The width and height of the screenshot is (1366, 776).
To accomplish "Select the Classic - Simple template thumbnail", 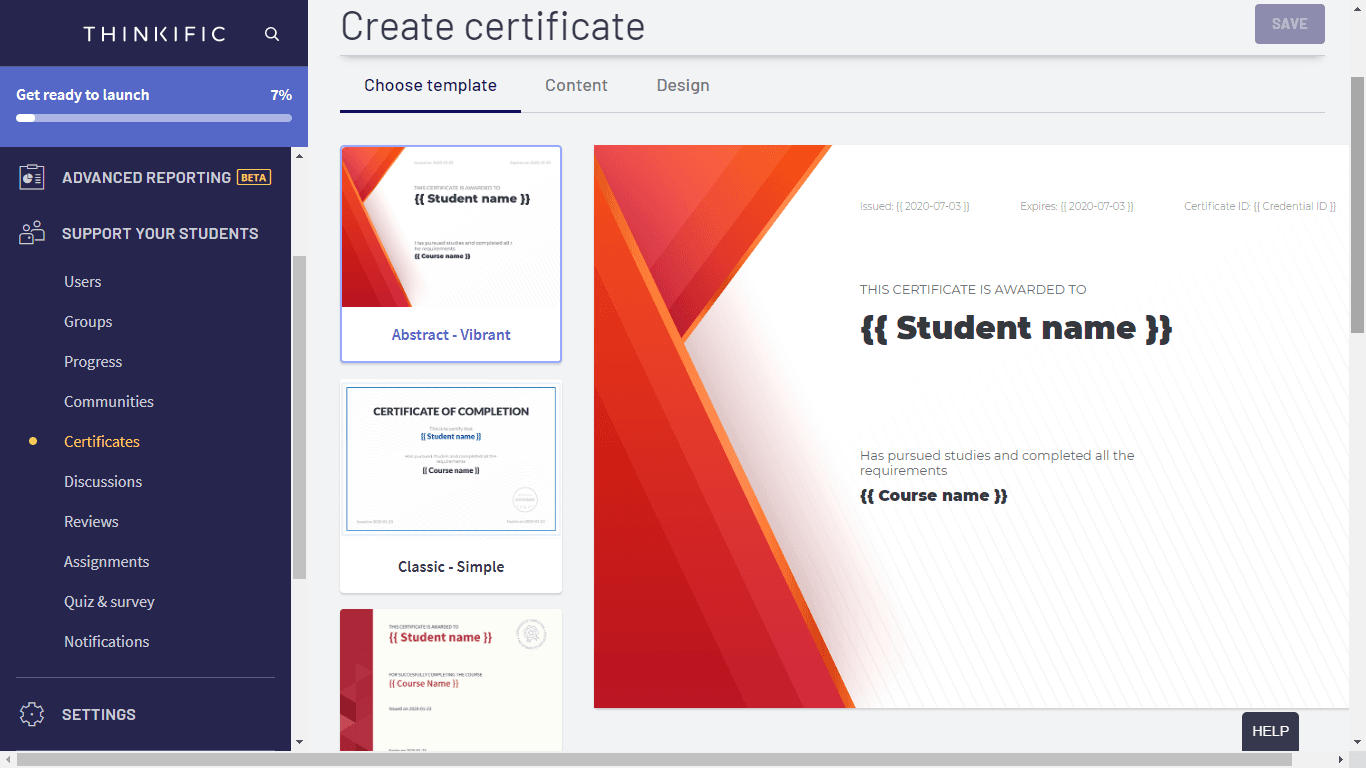I will click(451, 459).
